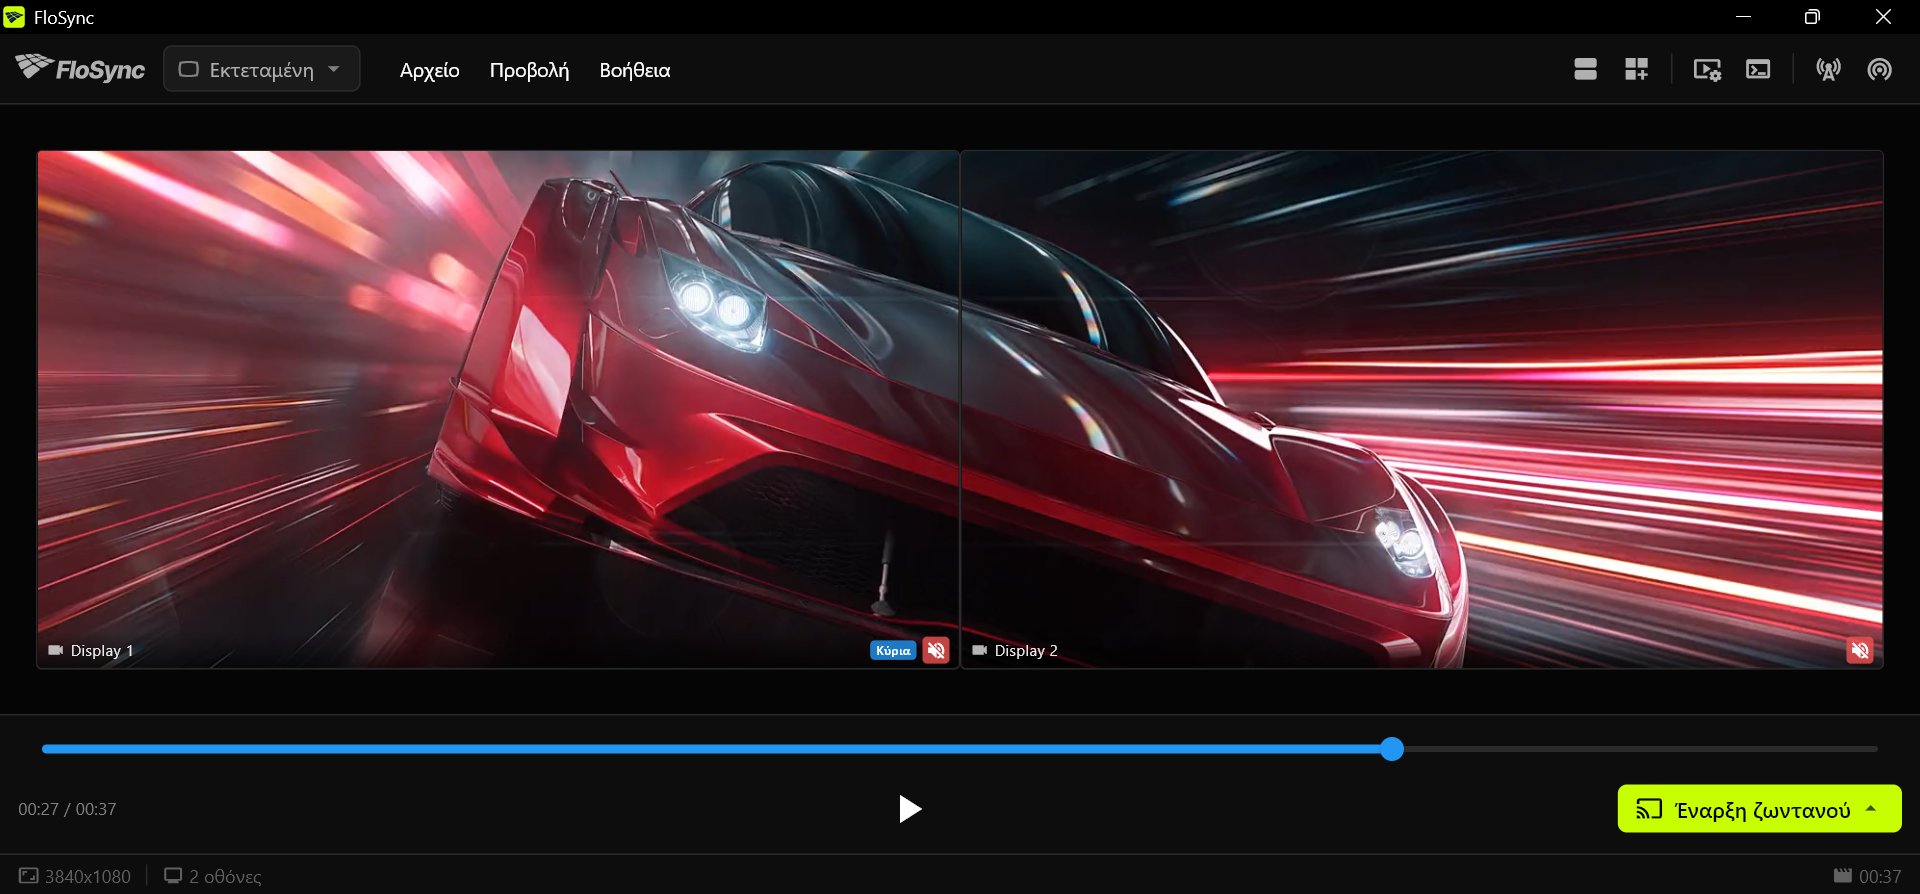
Task: Click the 3840x1080 resolution in status bar
Action: point(75,876)
